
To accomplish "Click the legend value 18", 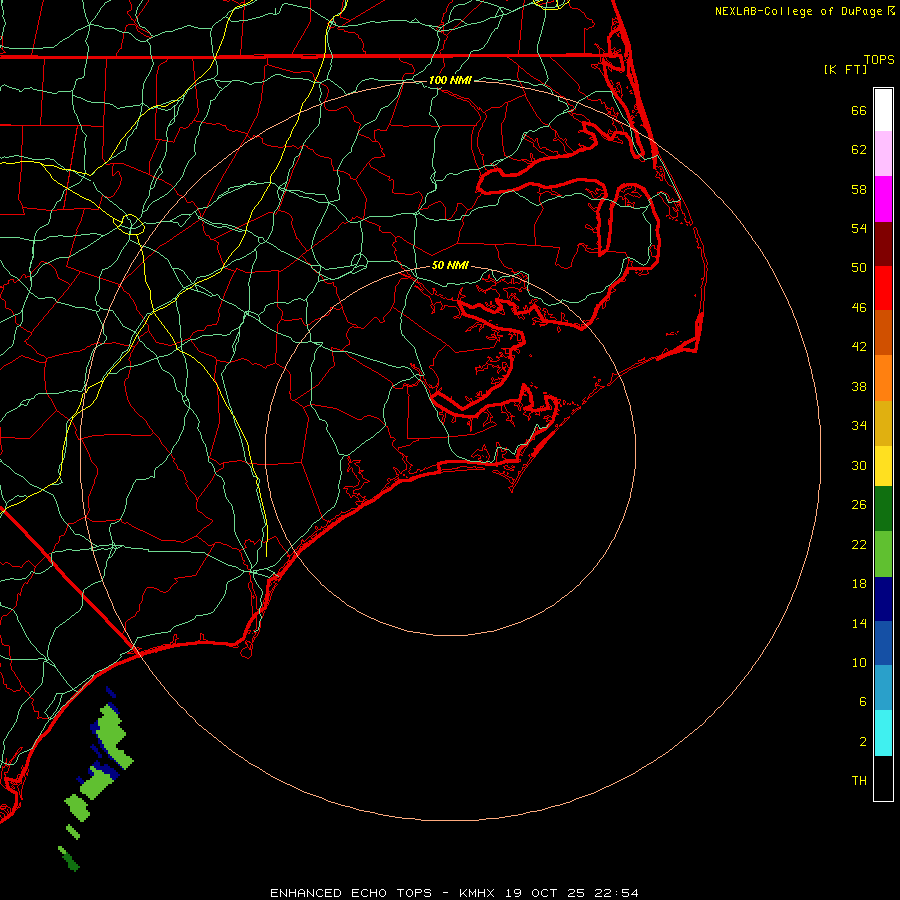I will 859,584.
